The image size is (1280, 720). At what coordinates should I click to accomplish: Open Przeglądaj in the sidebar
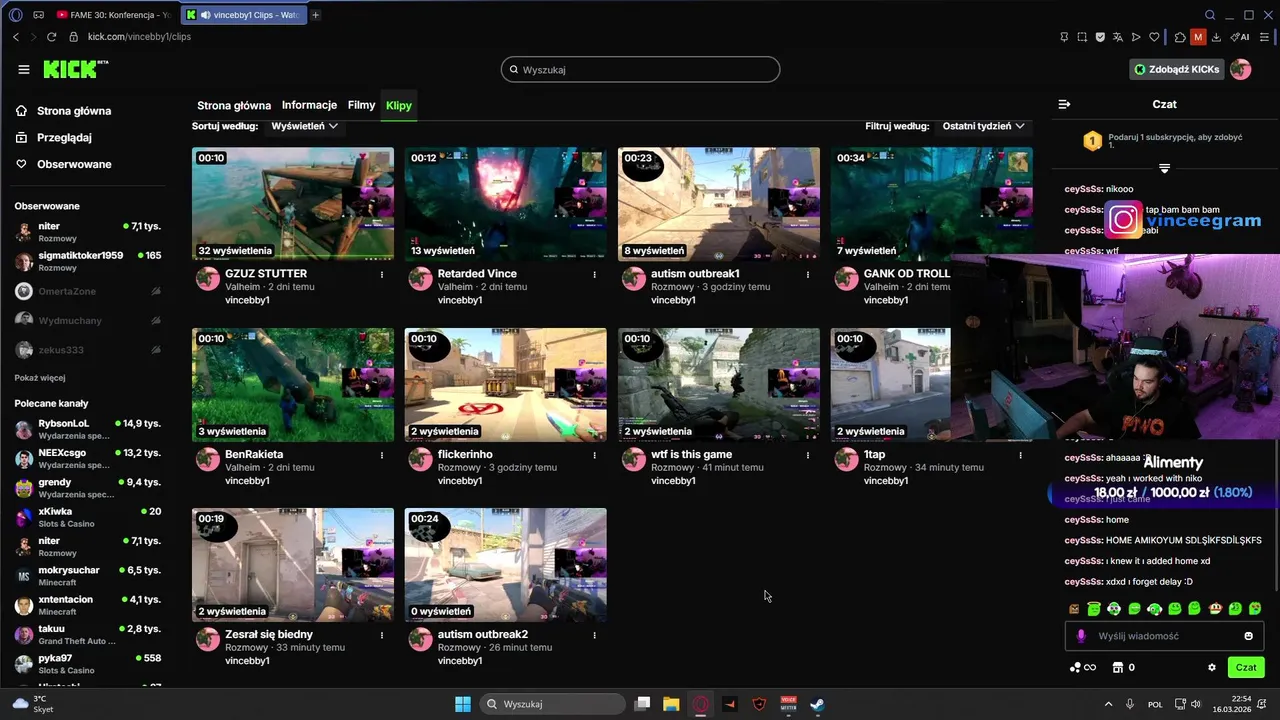54,137
